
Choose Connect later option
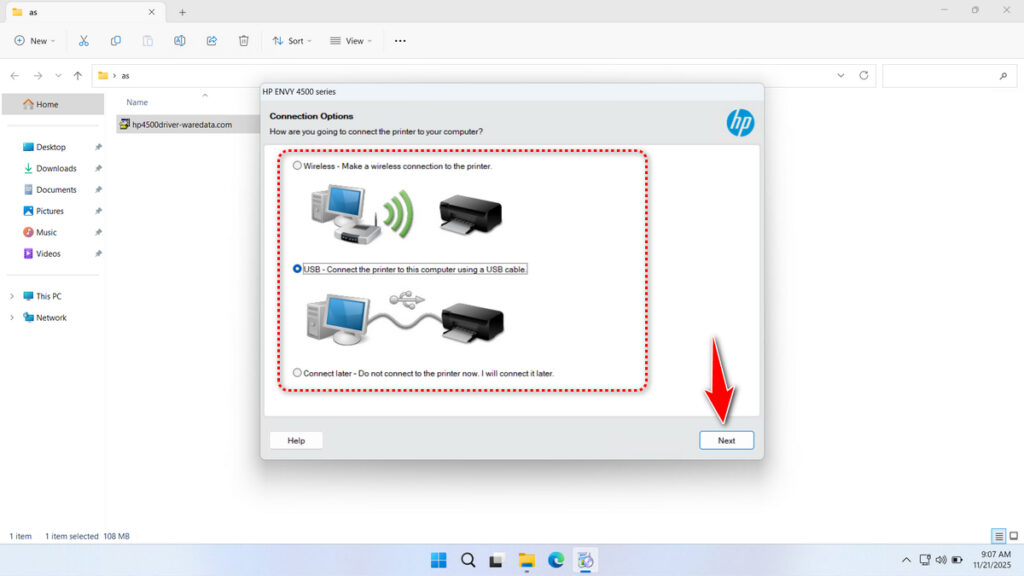(297, 372)
